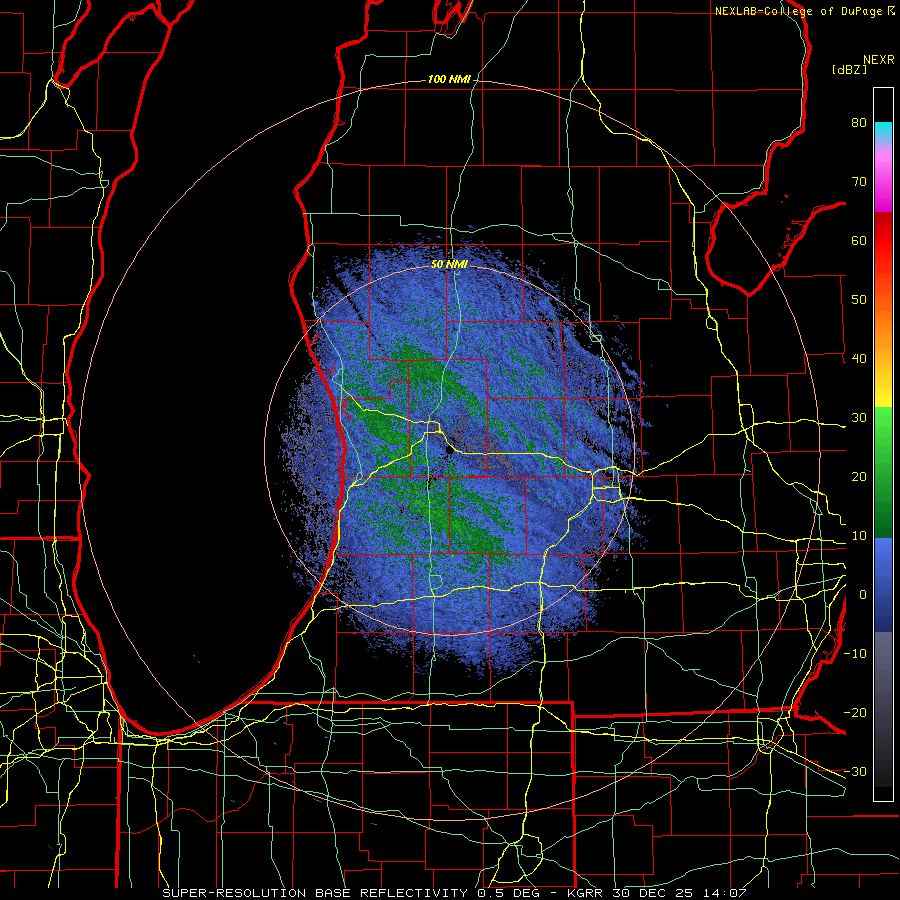Click the blue segment of the color bar

tap(883, 585)
